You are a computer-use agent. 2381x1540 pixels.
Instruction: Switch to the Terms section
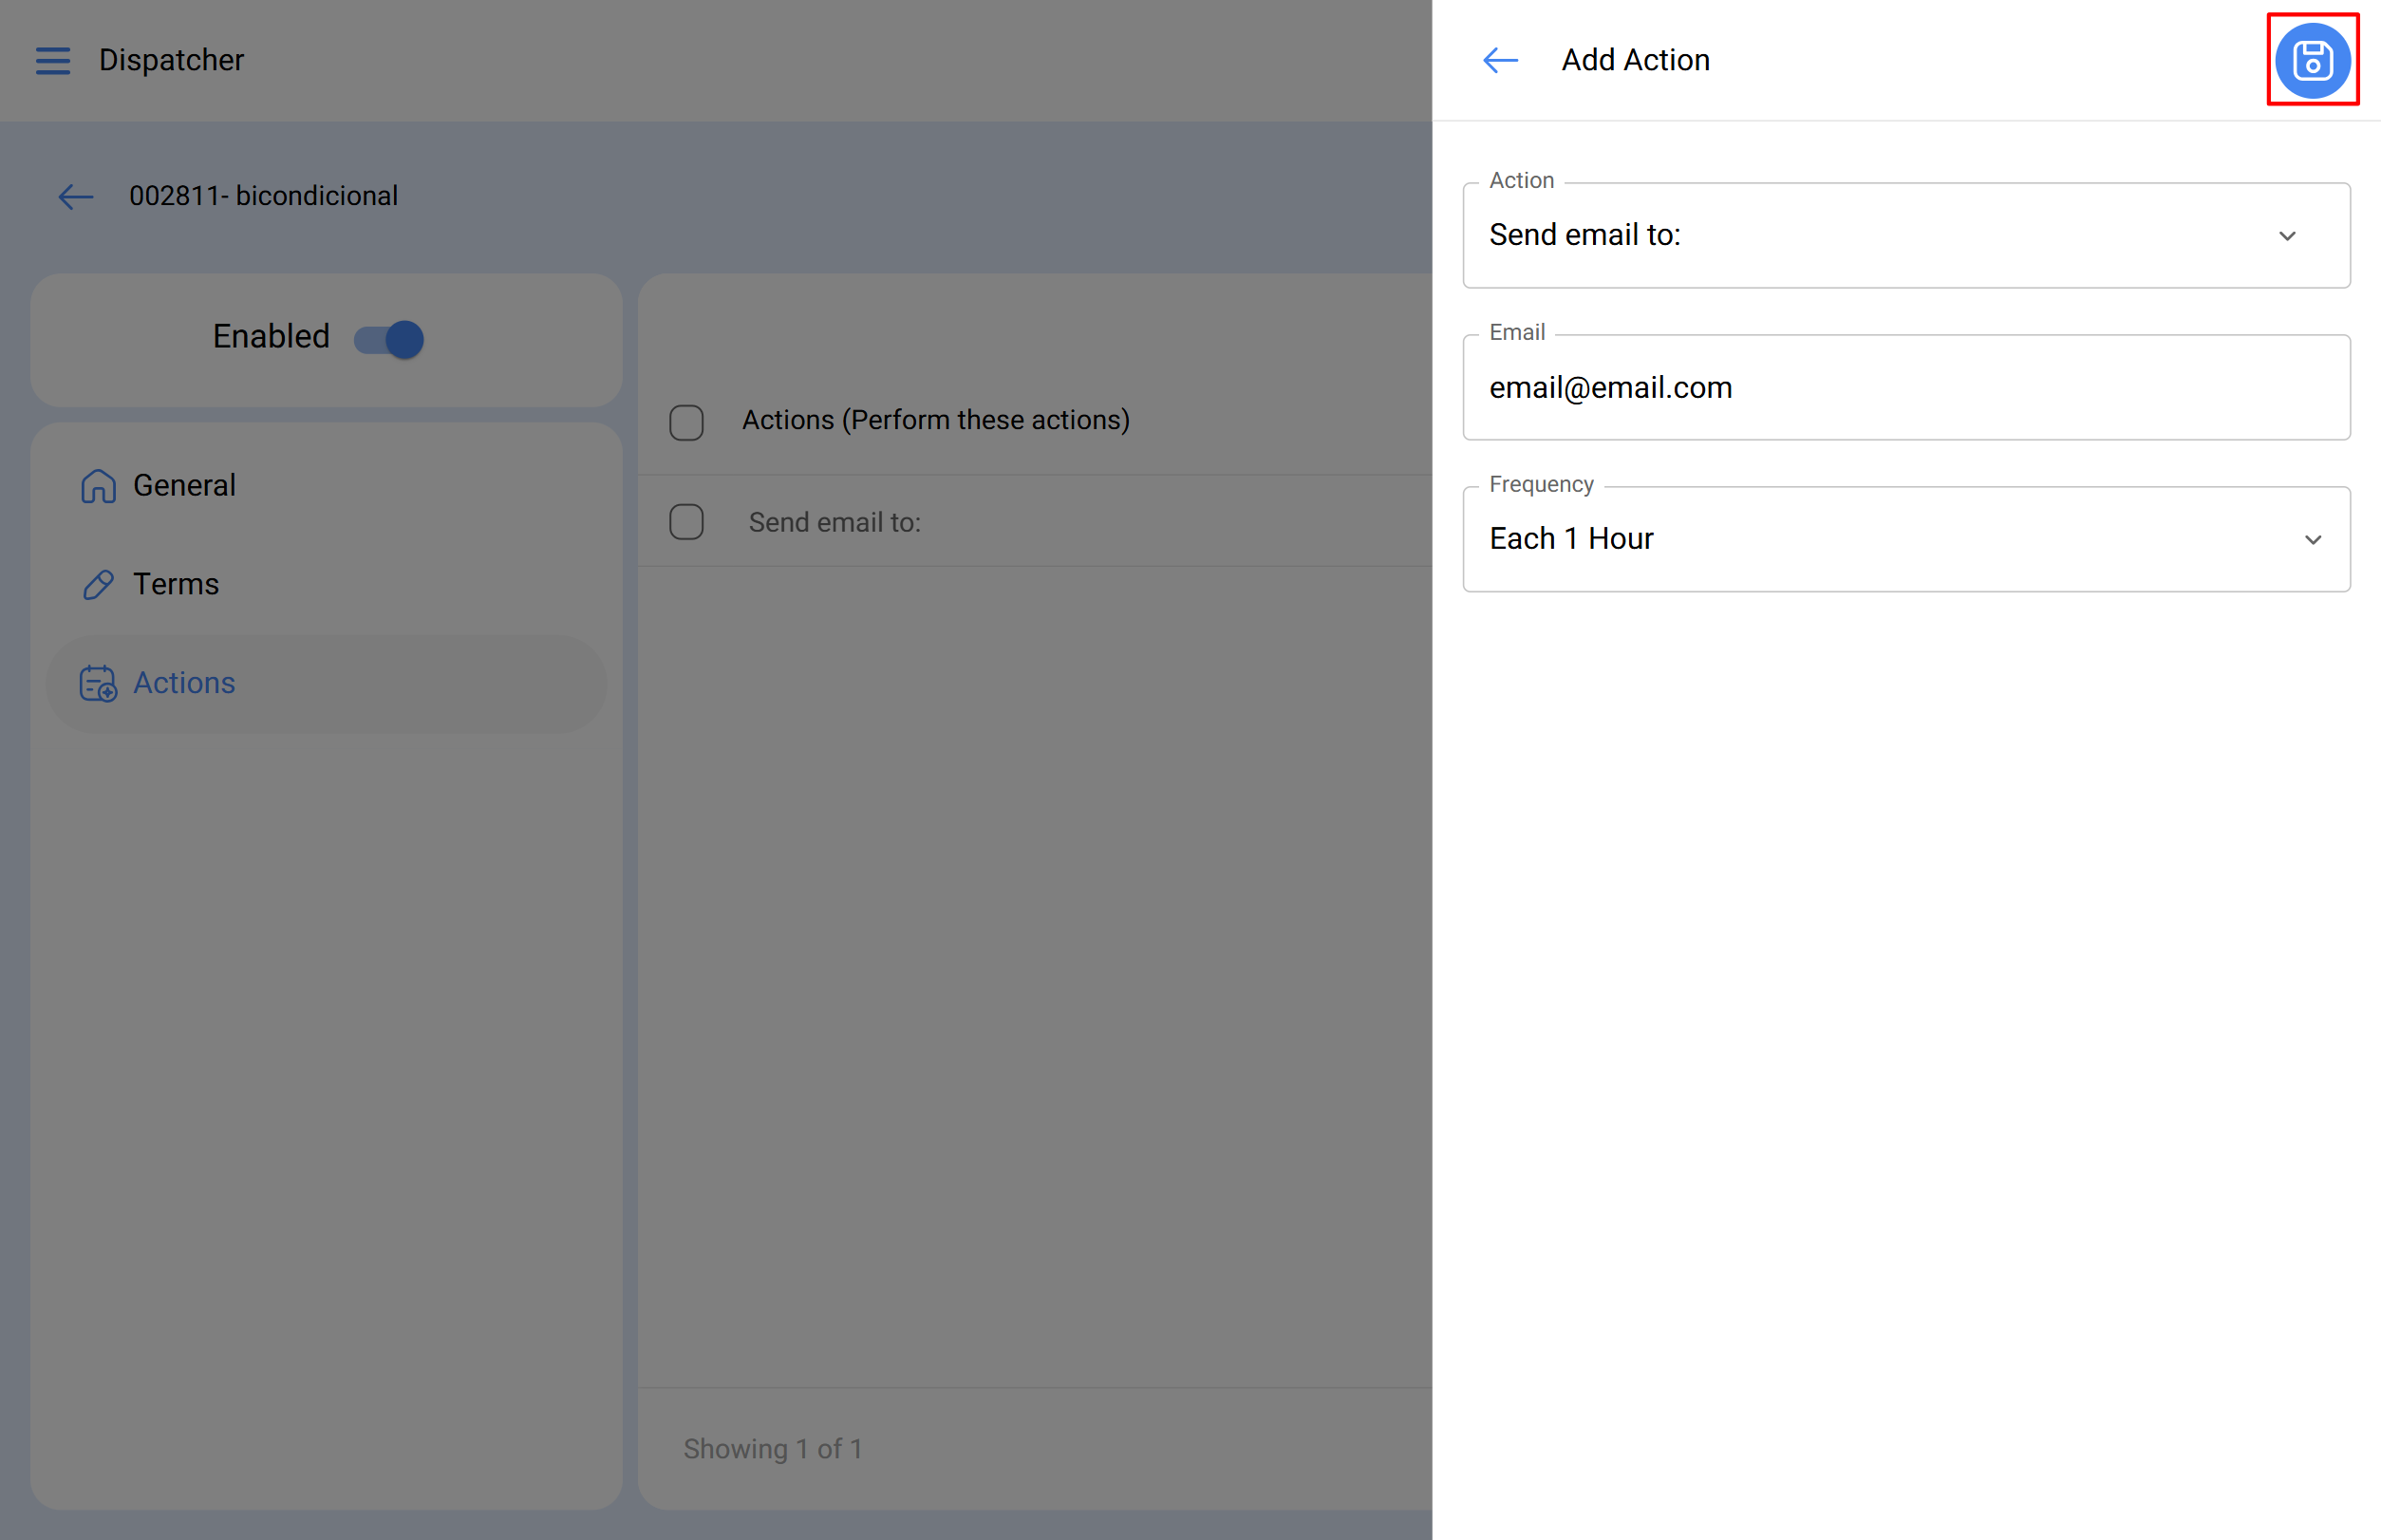click(x=176, y=584)
